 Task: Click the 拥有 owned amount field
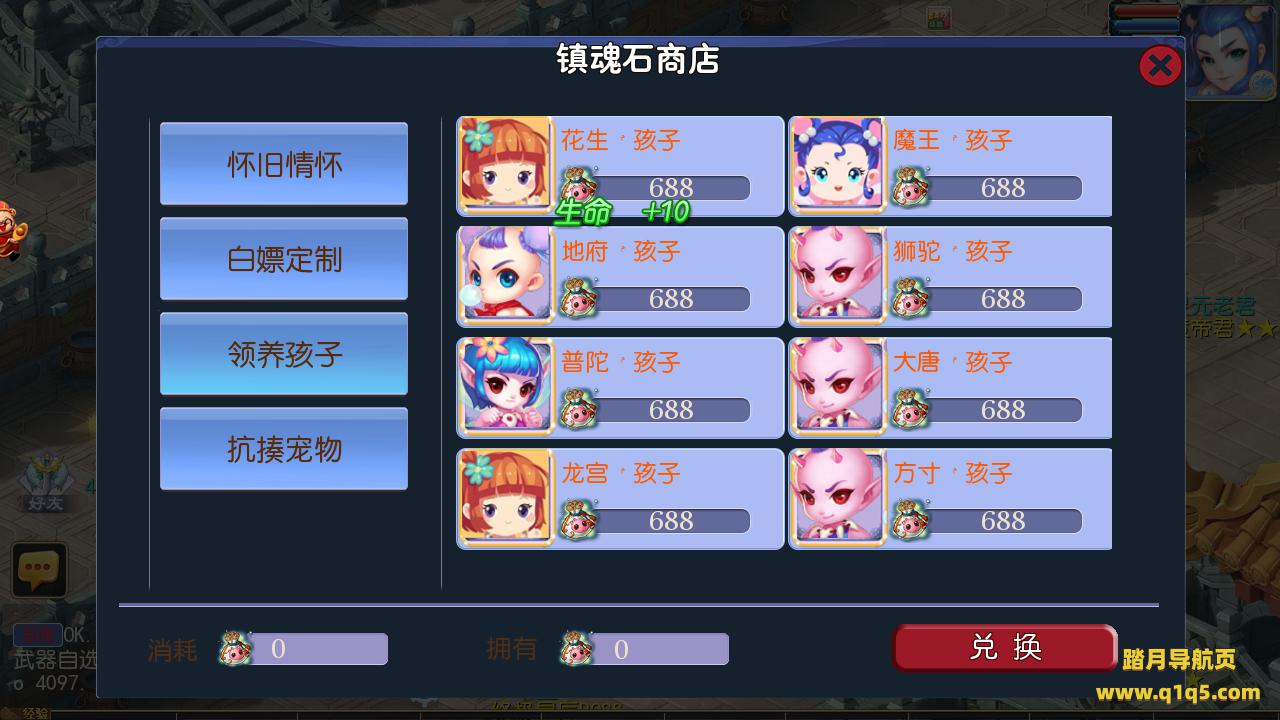pos(659,649)
